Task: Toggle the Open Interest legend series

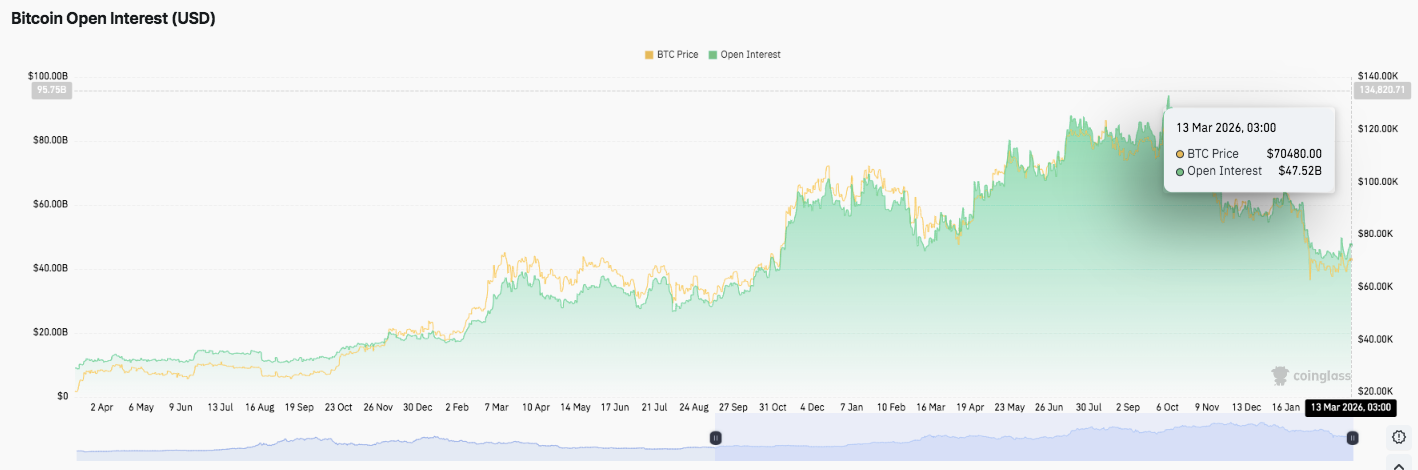Action: point(744,55)
